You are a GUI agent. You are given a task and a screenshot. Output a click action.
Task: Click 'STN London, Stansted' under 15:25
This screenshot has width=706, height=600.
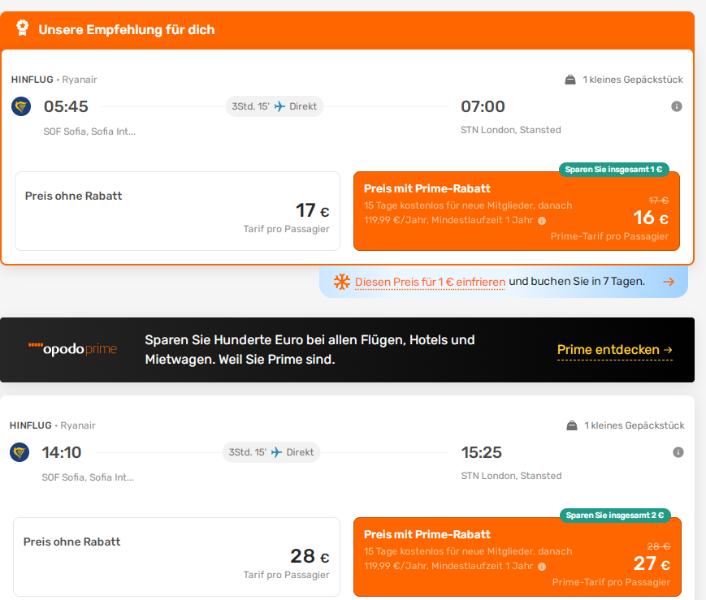(511, 476)
